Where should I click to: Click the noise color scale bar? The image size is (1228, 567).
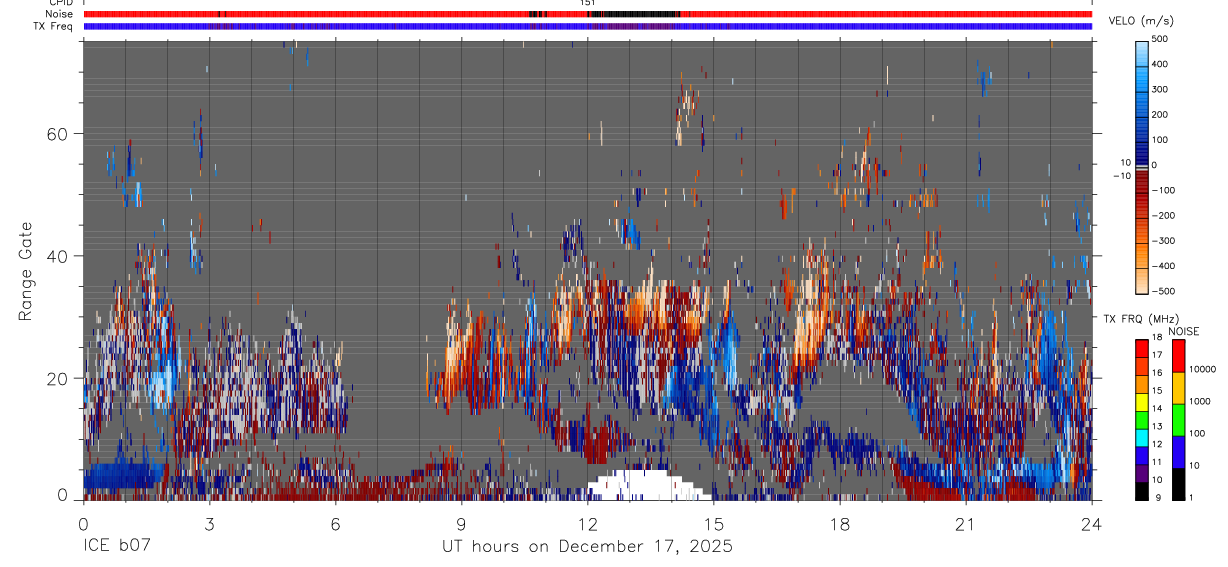(x=1179, y=419)
